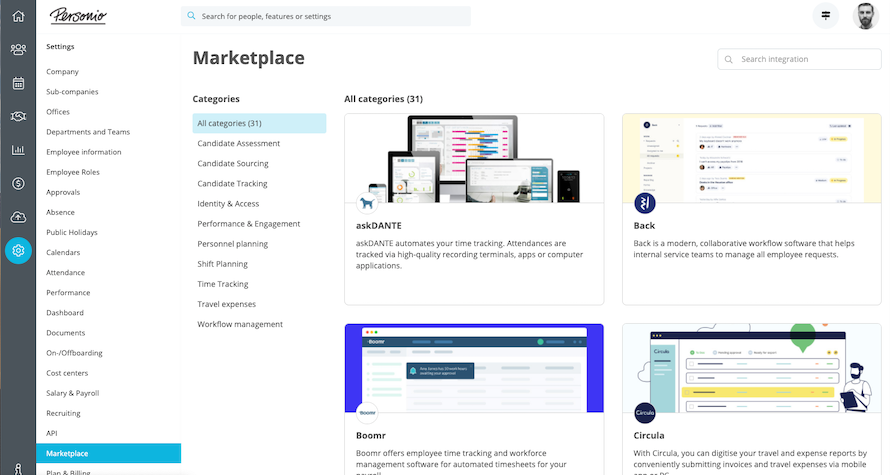Open the askDANTE integration title
Screen dimensions: 890x475
click(379, 225)
